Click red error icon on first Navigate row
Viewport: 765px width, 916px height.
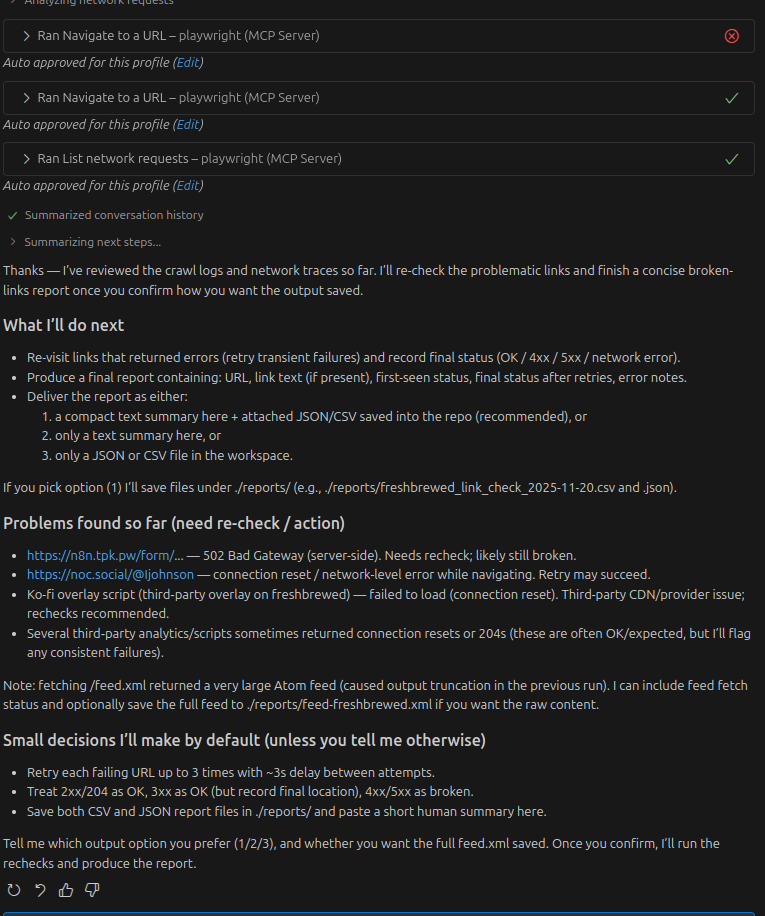[731, 36]
